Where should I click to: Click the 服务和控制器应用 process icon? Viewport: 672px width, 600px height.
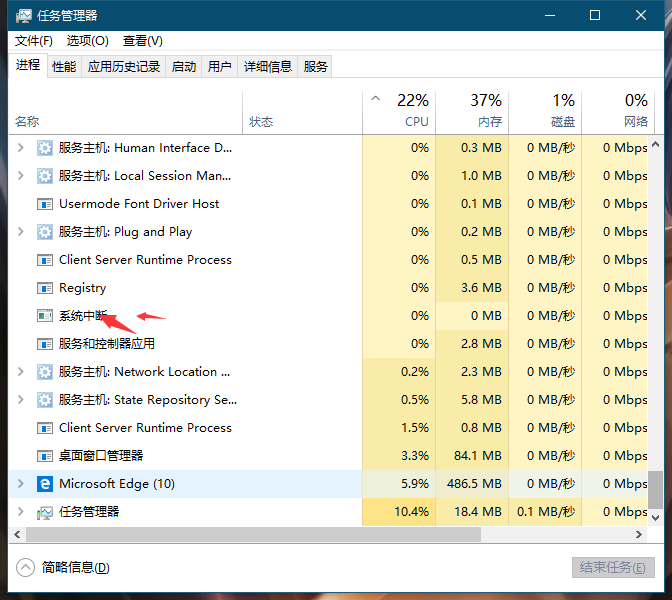coord(44,344)
